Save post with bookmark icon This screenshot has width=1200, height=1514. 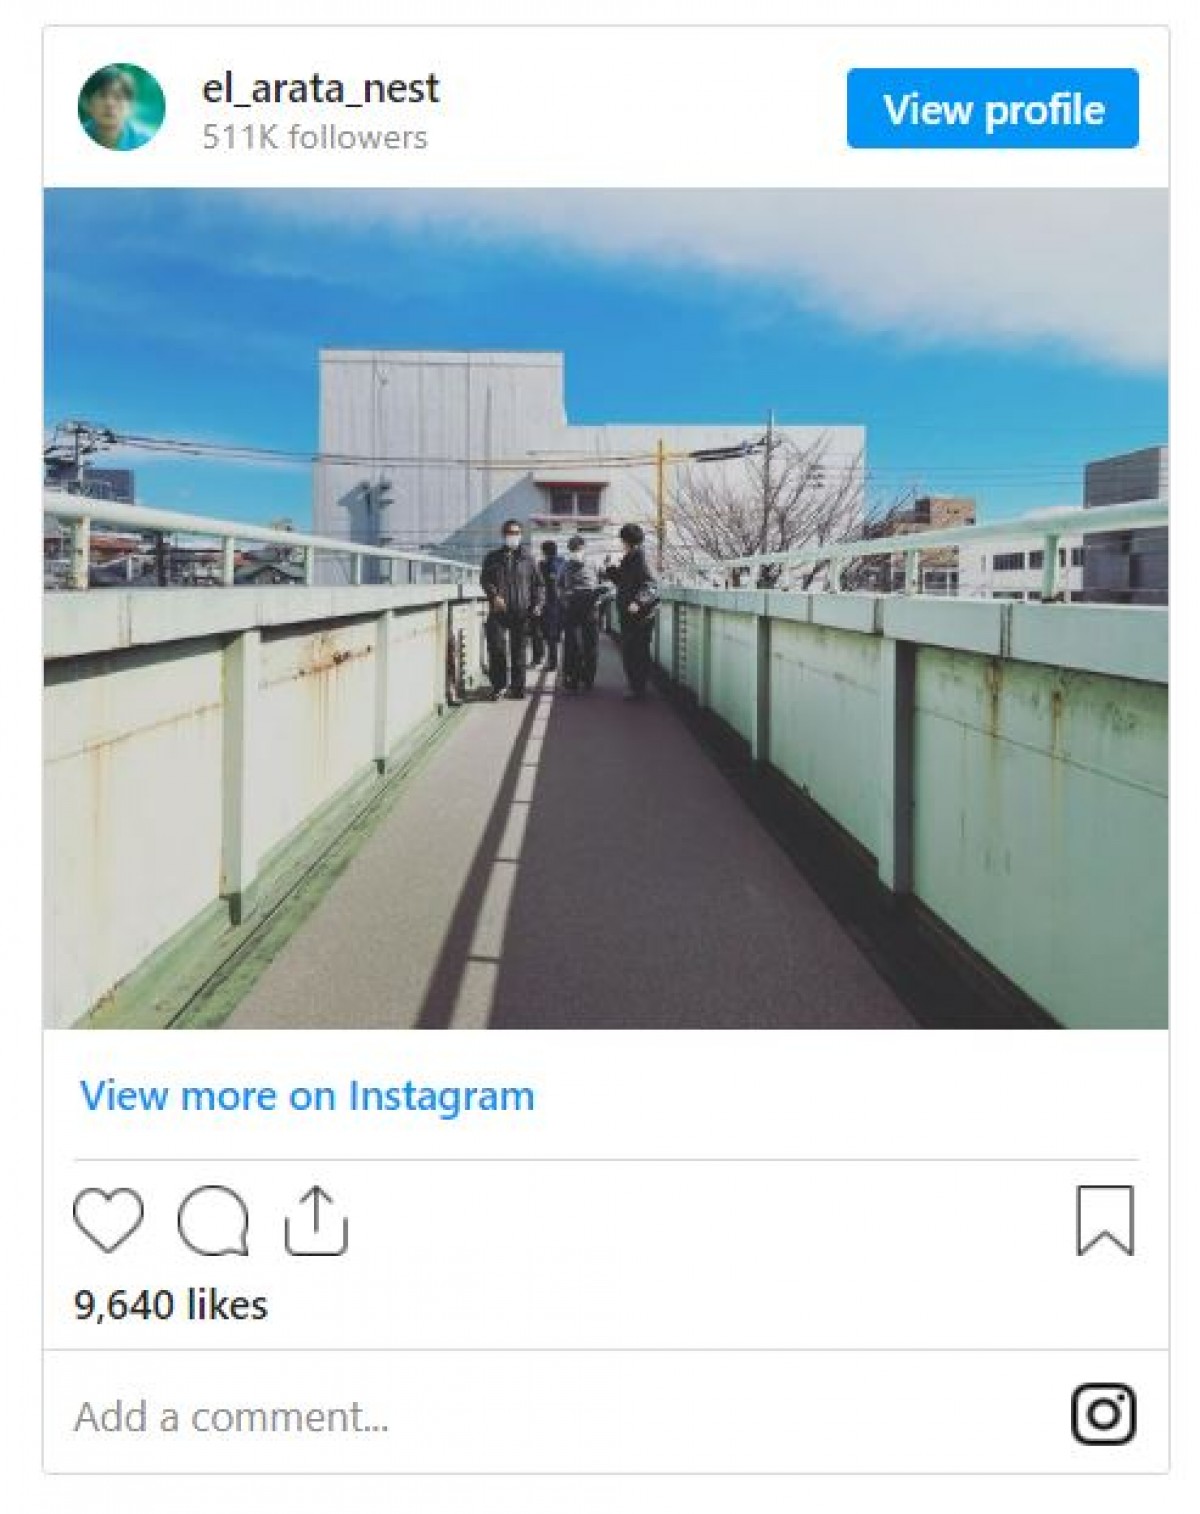[x=1105, y=1220]
